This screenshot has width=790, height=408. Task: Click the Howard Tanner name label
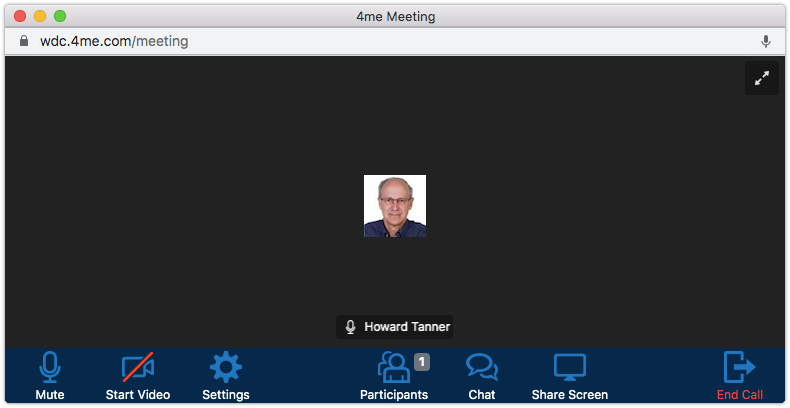coord(407,327)
